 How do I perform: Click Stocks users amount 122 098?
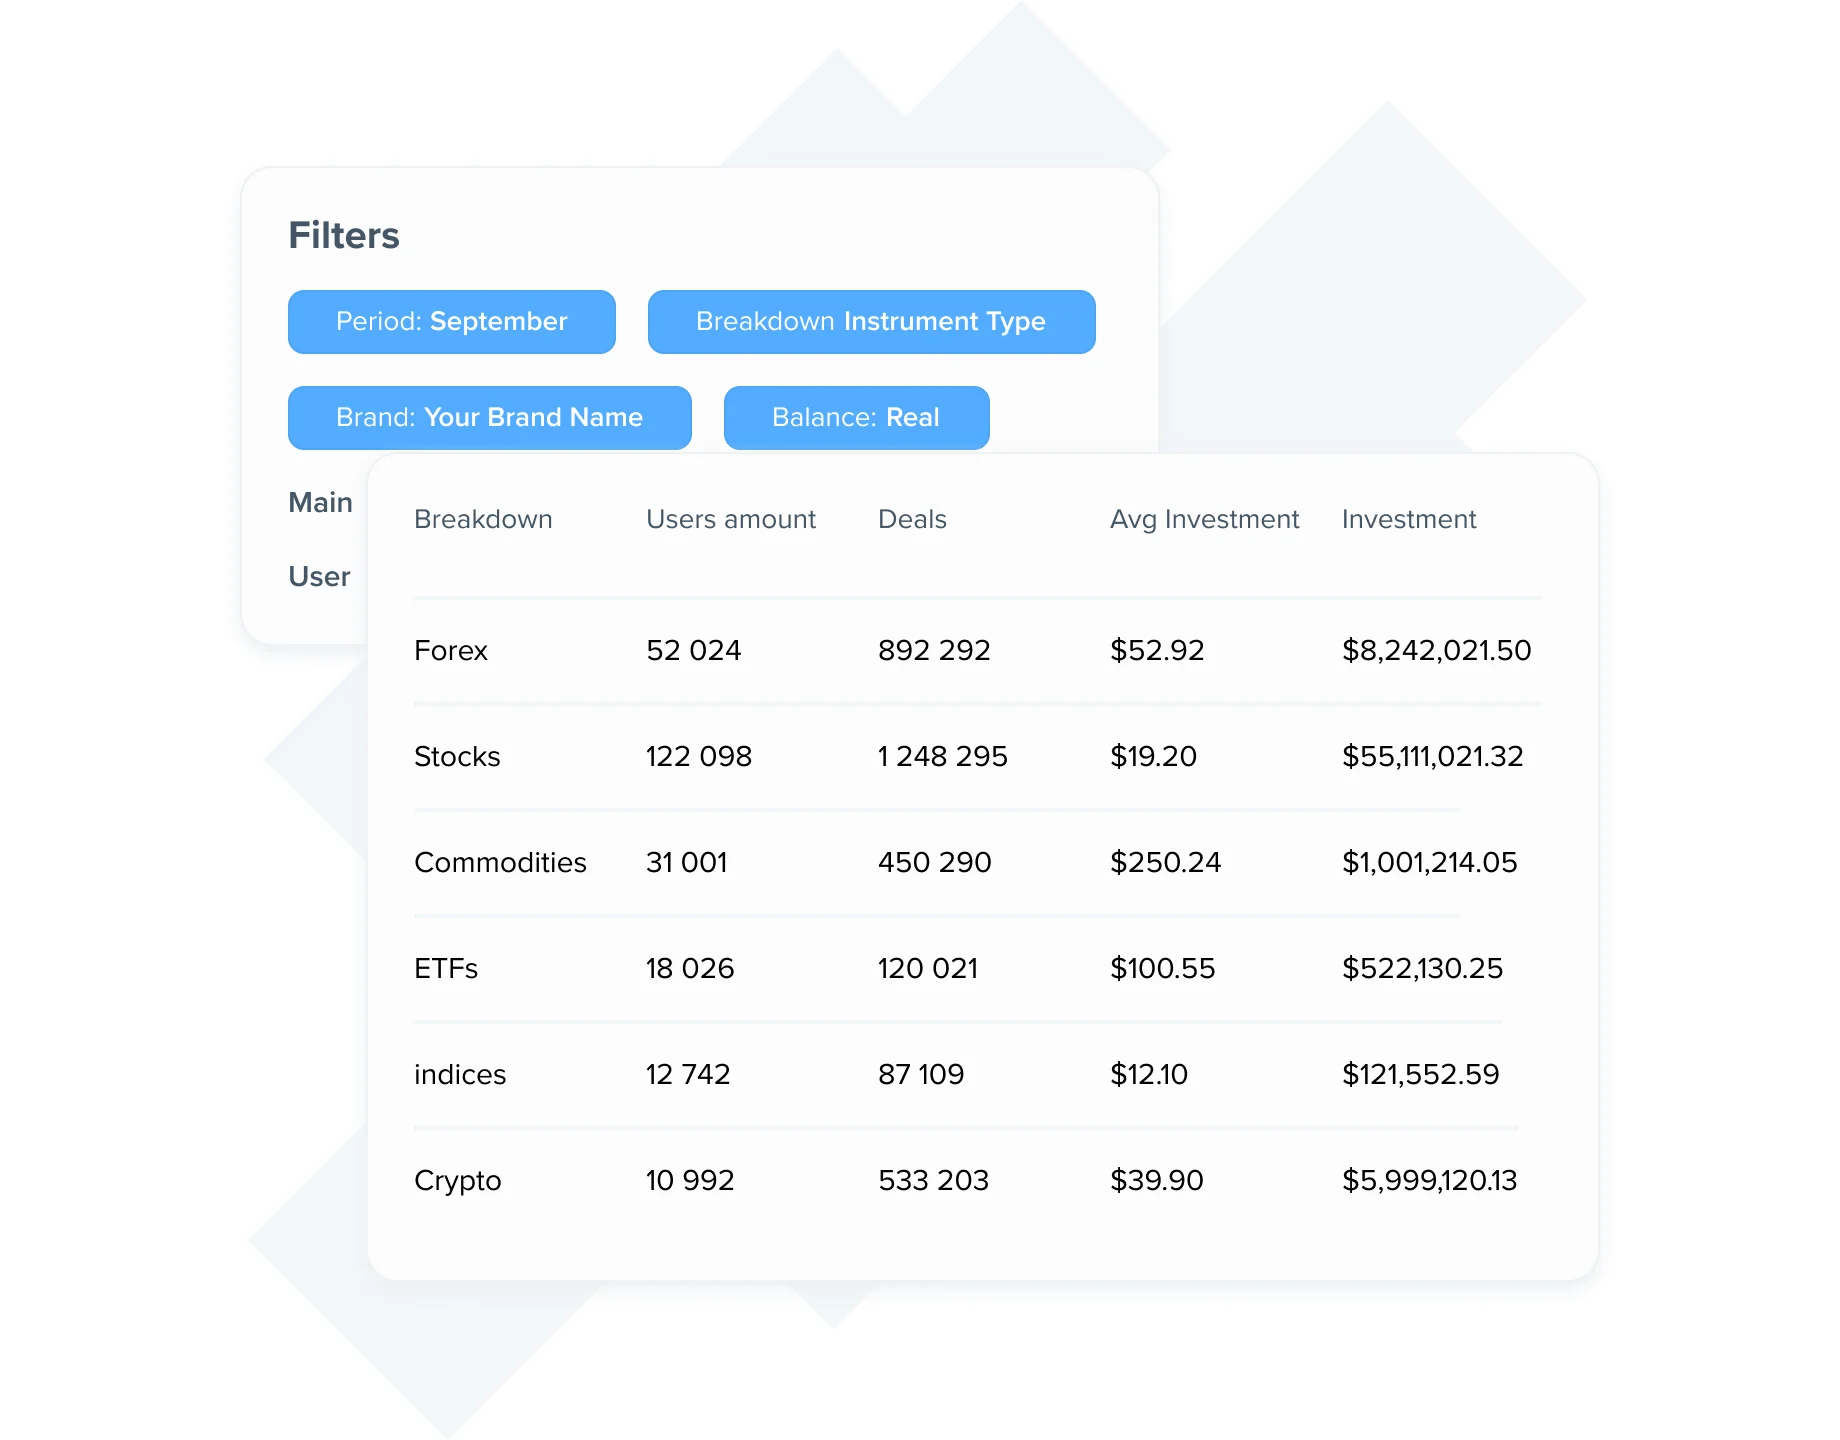pos(699,756)
